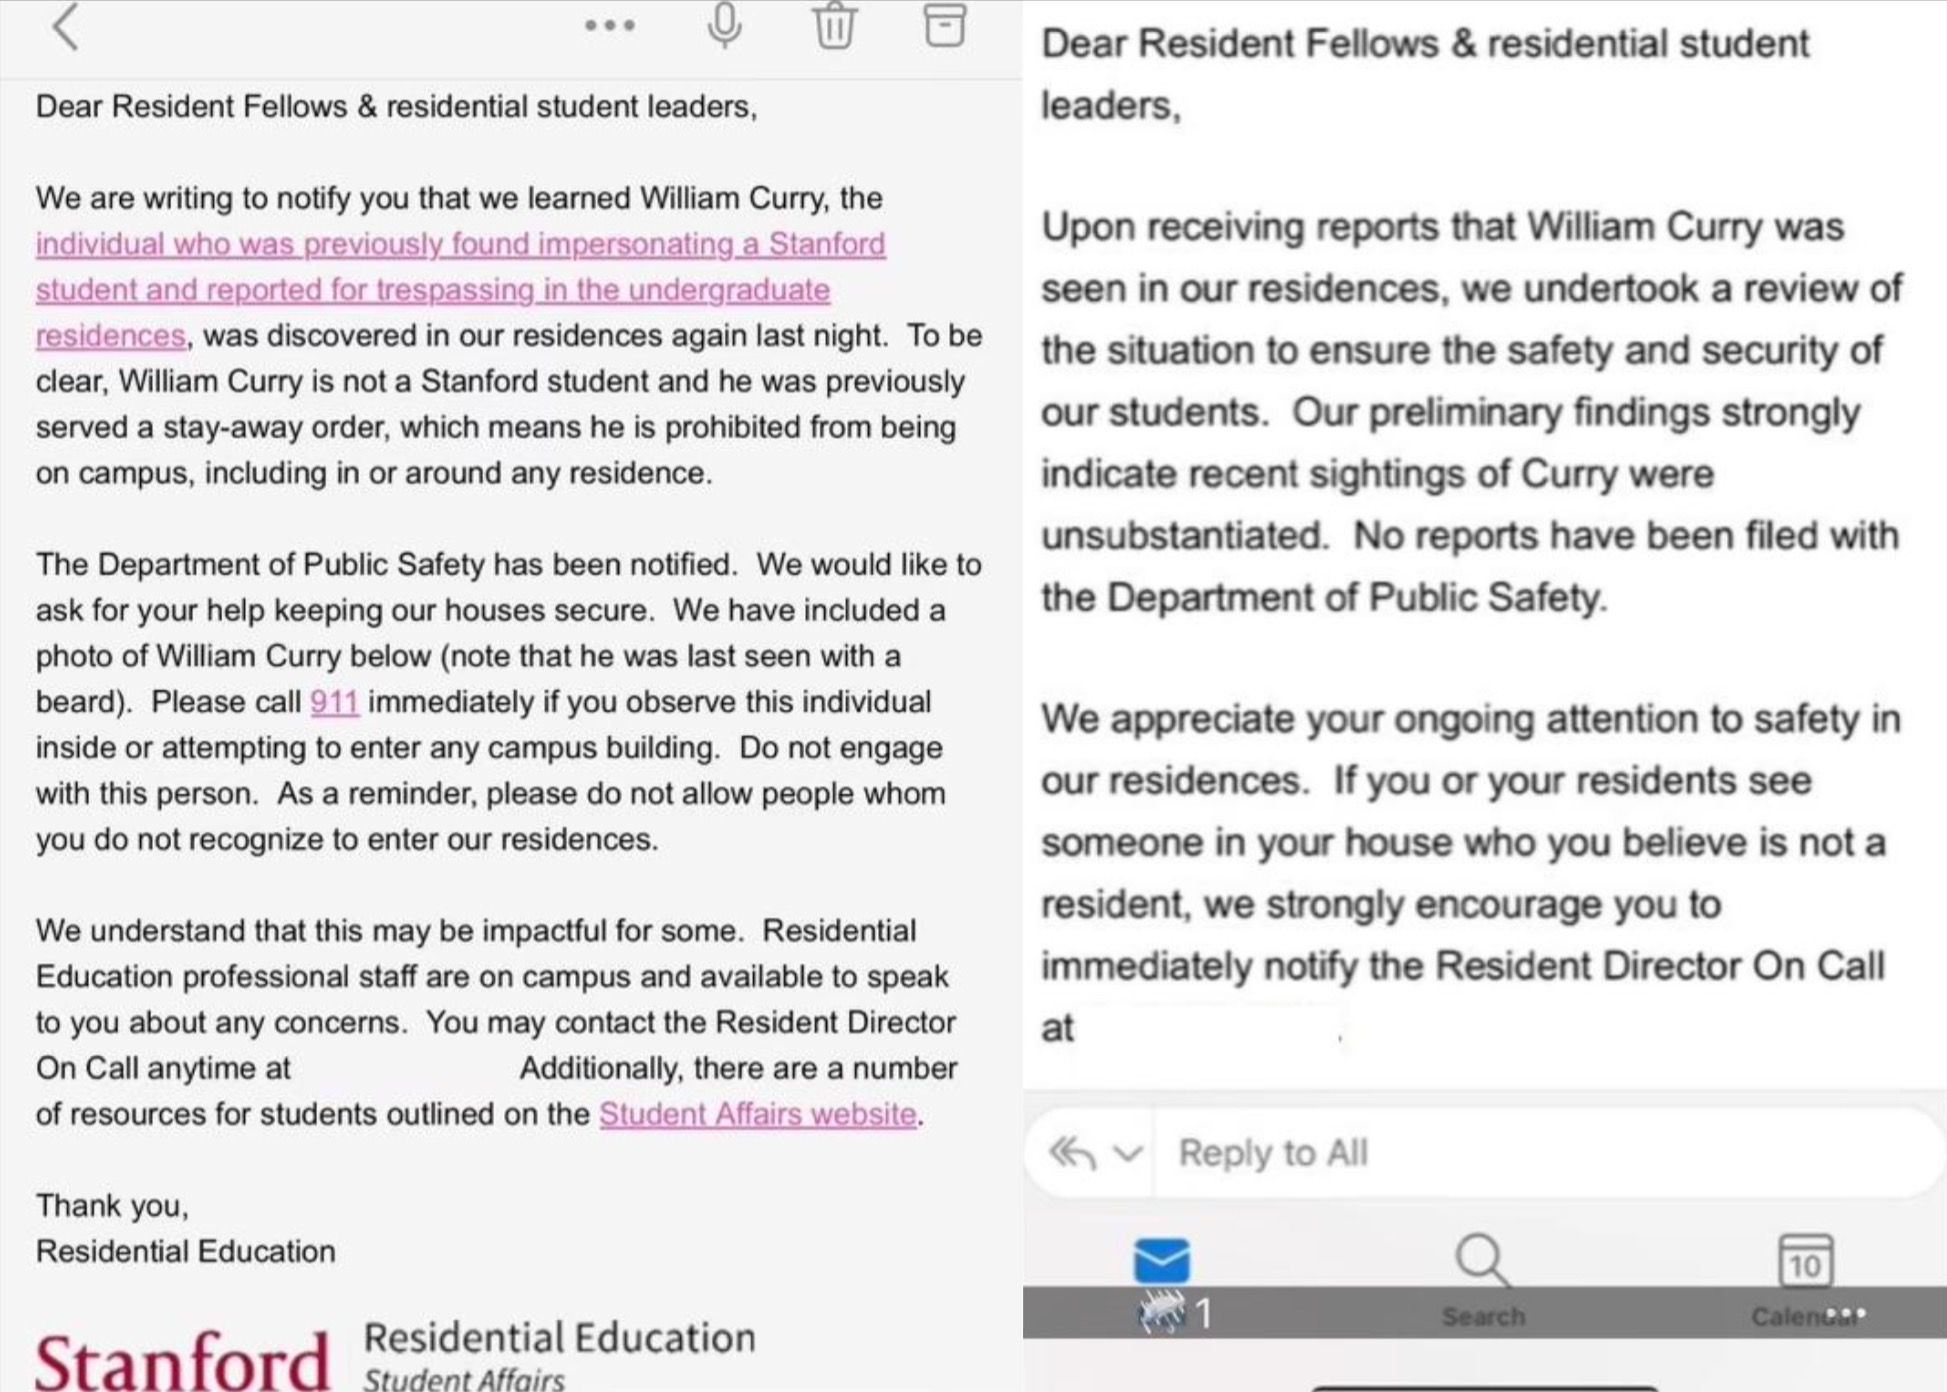Archive the email with box icon
Image resolution: width=1947 pixels, height=1392 pixels.
pyautogui.click(x=944, y=25)
